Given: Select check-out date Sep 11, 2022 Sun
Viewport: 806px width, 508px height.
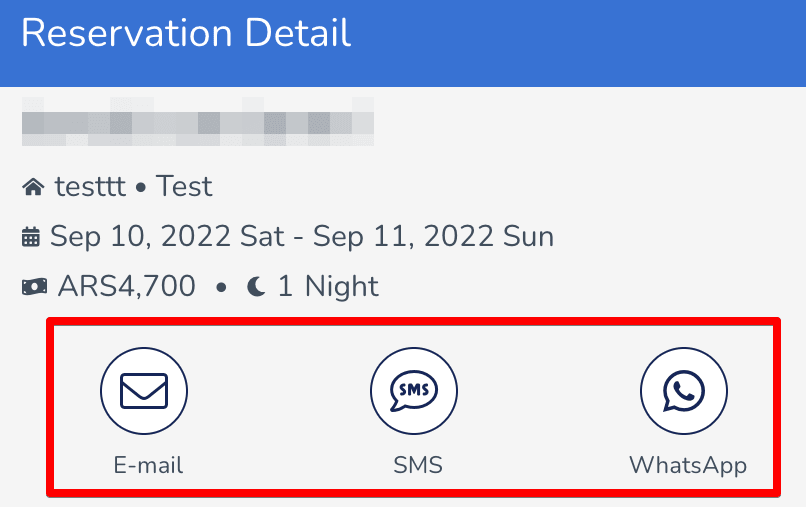Looking at the screenshot, I should [x=433, y=237].
